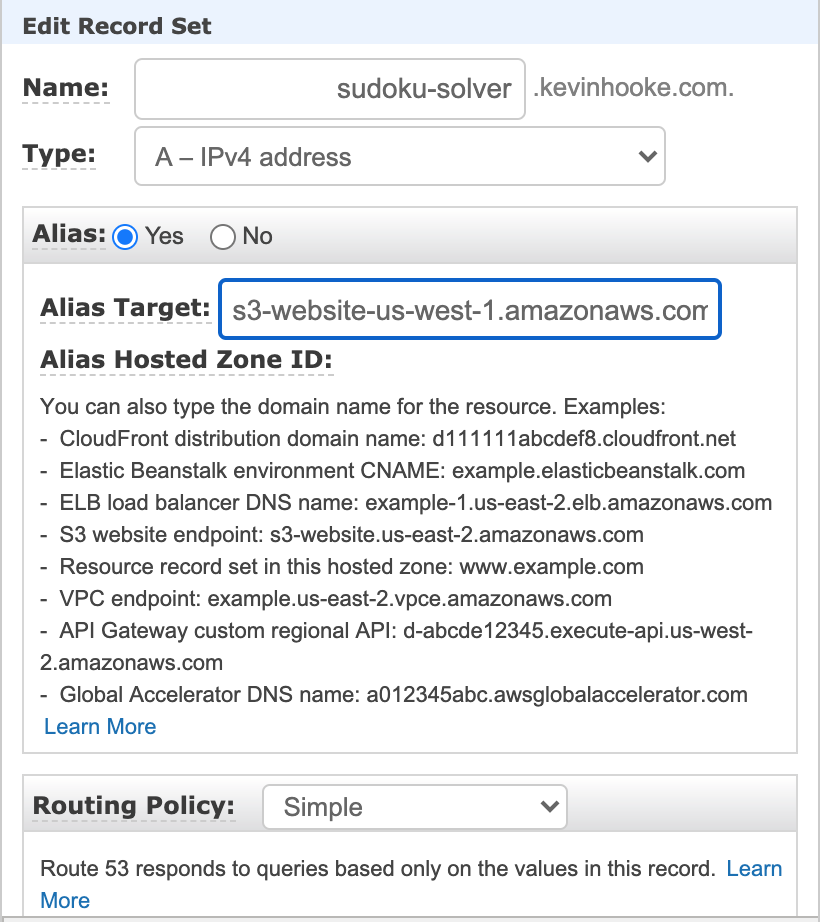Click the Simple routing policy selector

414,806
